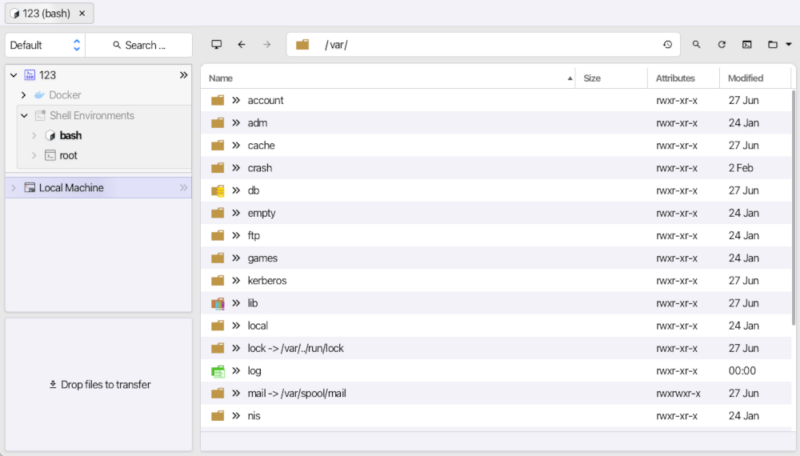Open the new folder dropdown arrow
Viewport: 800px width, 456px height.
(x=789, y=45)
